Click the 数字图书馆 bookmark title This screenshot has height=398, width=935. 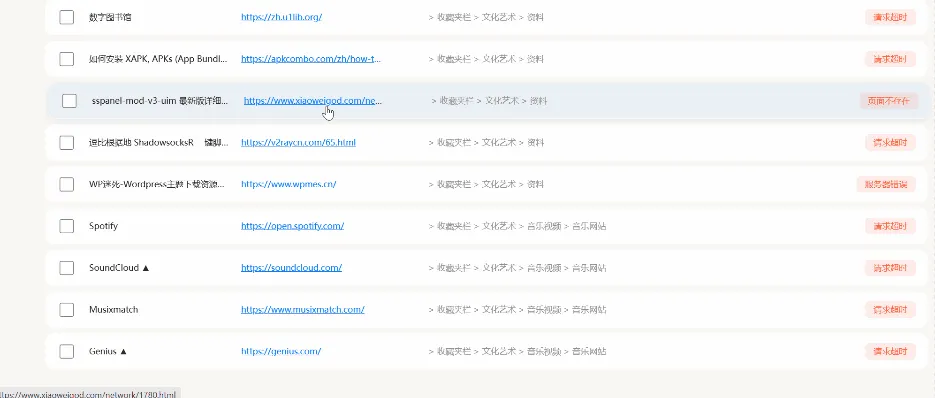click(110, 17)
